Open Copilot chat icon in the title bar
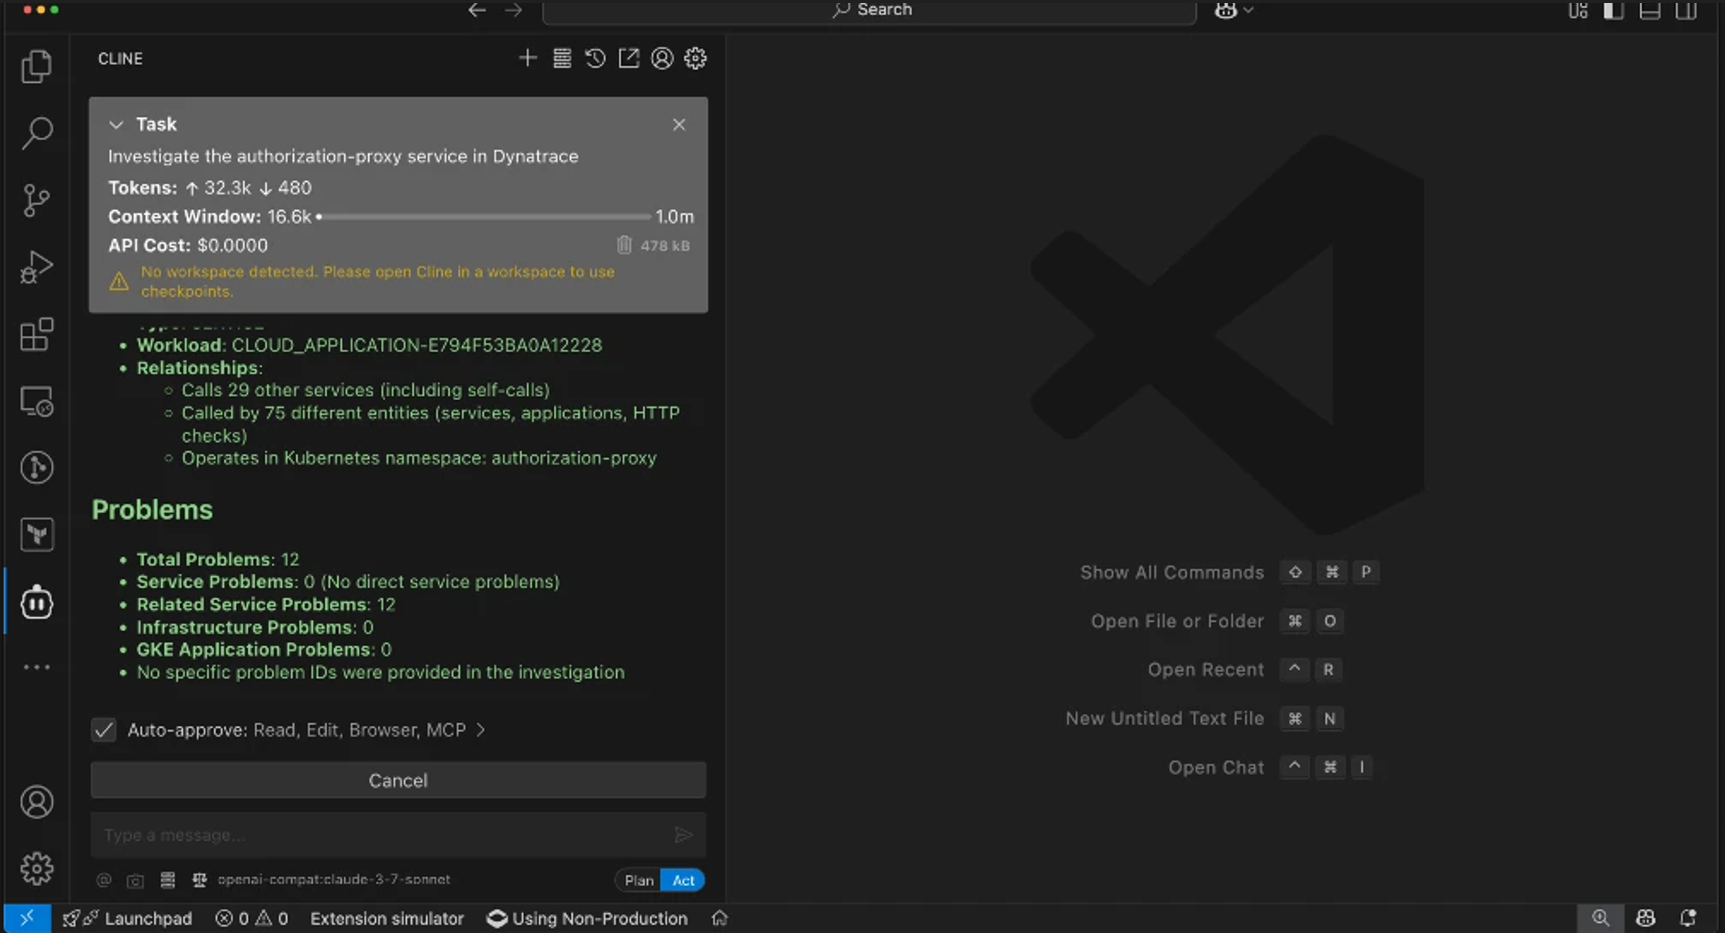This screenshot has width=1725, height=933. coord(1225,10)
